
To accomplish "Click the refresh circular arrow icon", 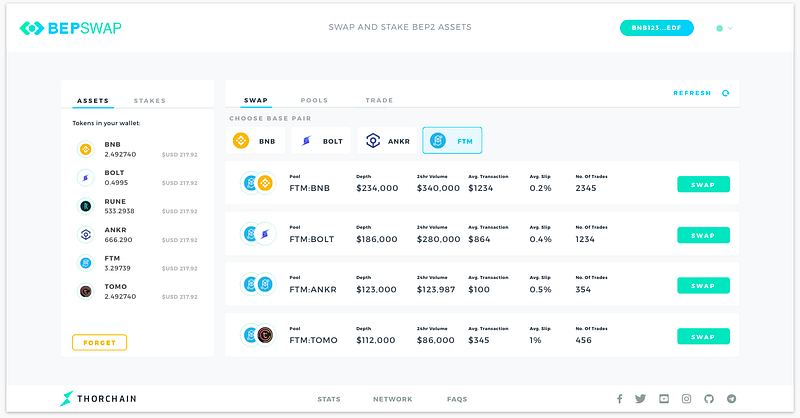I will point(726,93).
